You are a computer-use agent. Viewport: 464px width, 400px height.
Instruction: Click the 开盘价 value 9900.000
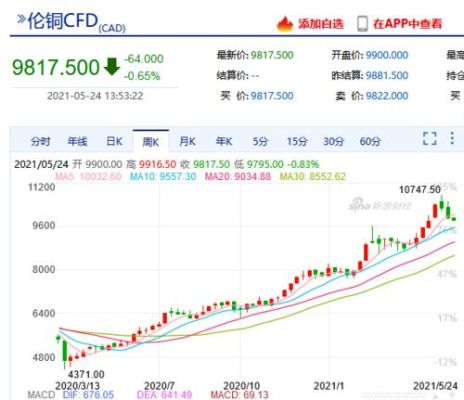[x=387, y=55]
